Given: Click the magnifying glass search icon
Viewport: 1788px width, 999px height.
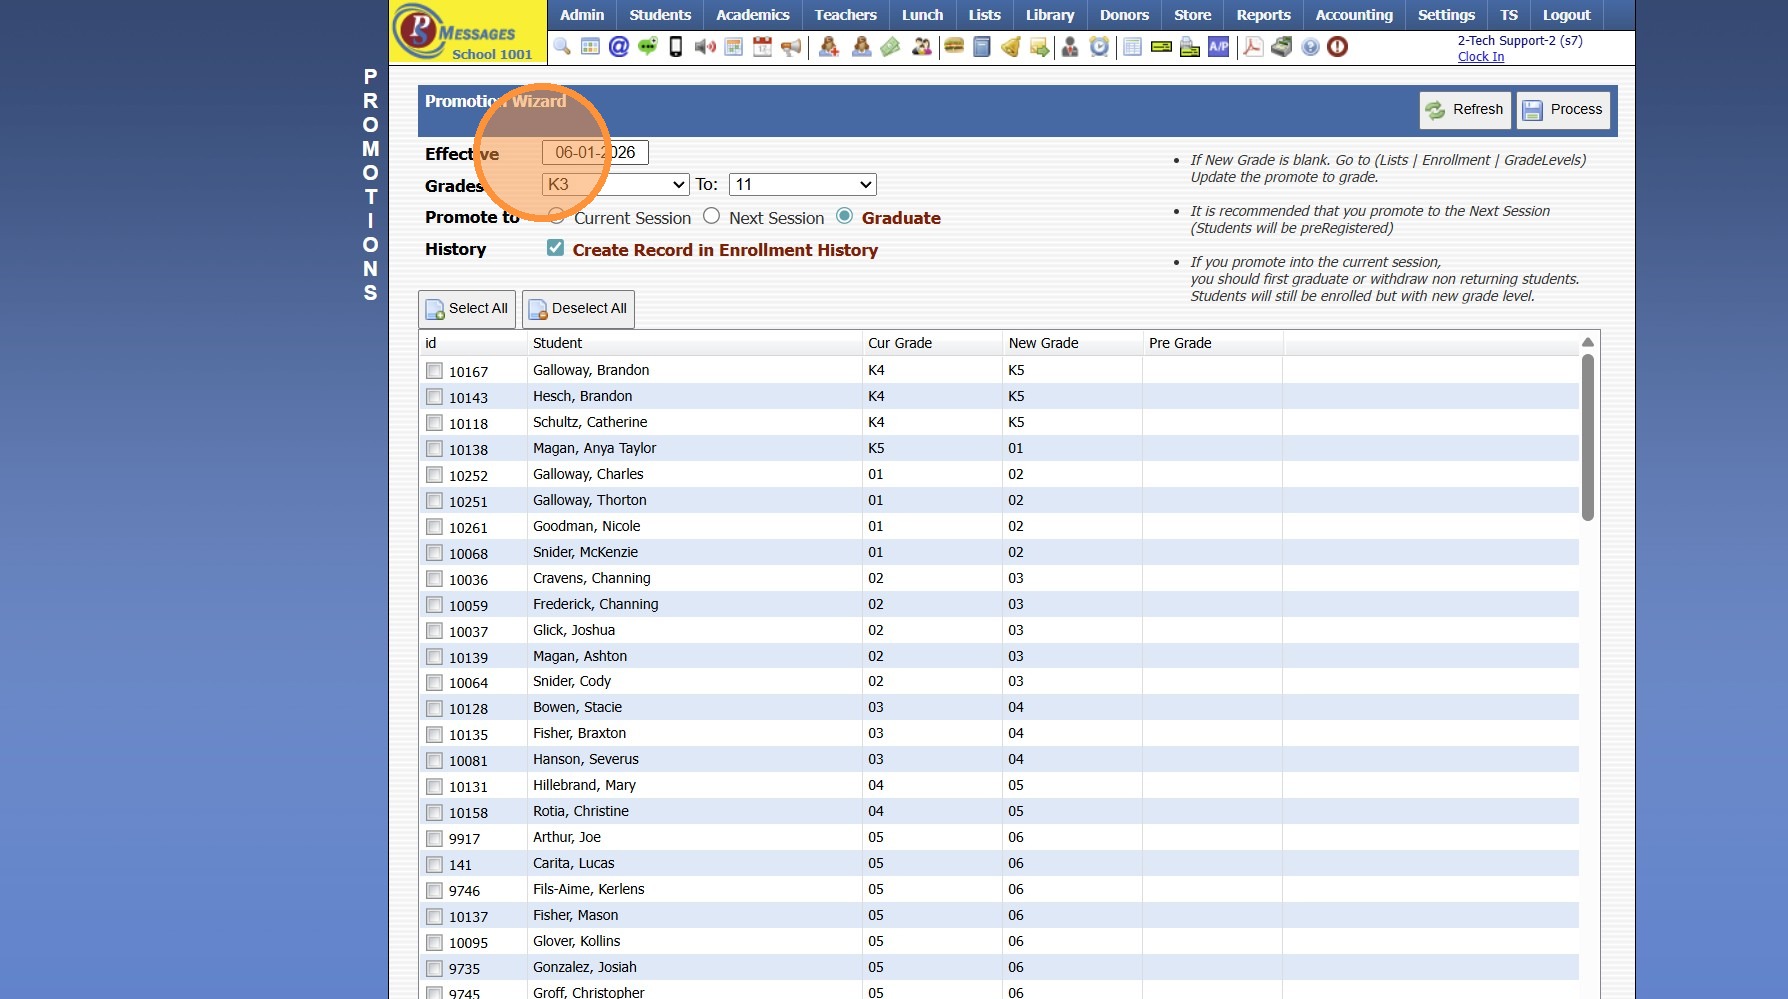Looking at the screenshot, I should [562, 46].
